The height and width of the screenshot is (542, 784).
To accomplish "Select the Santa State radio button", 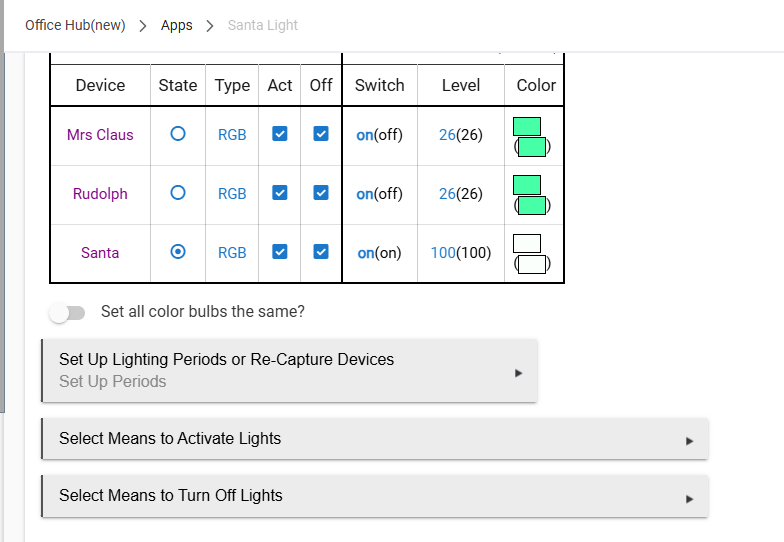I will (x=178, y=253).
